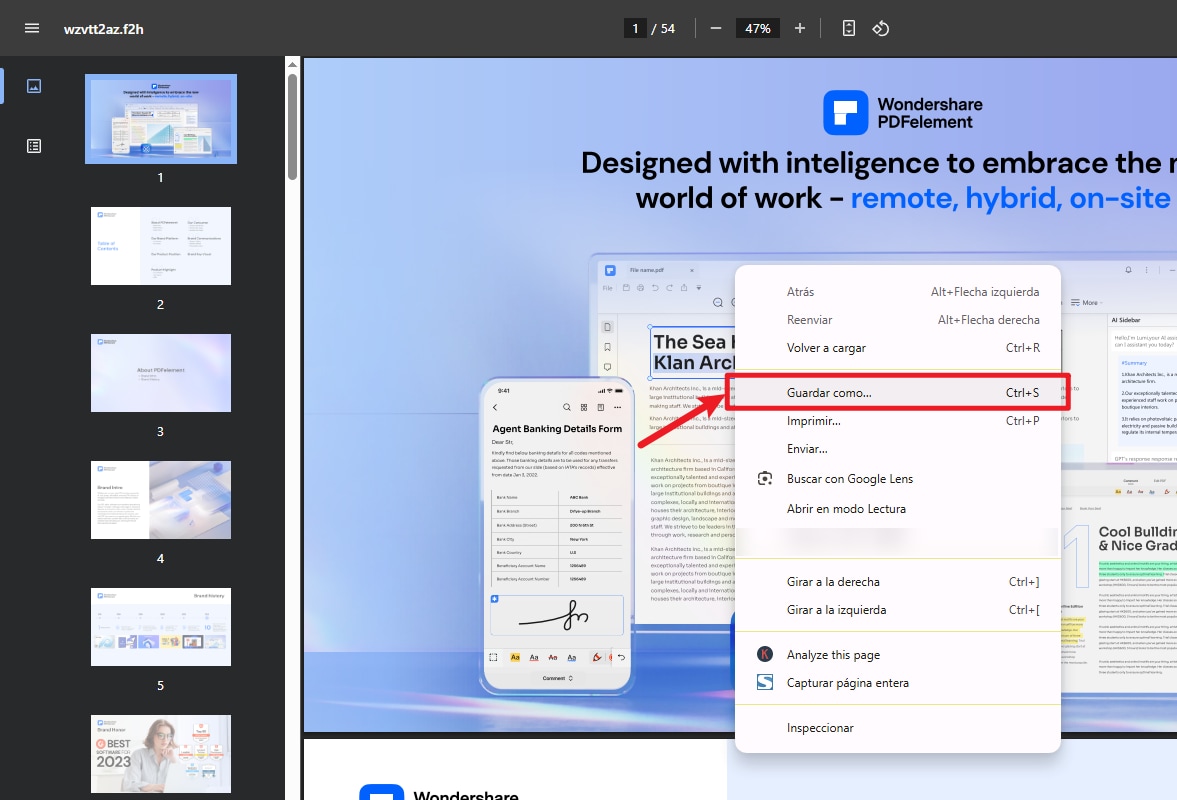This screenshot has height=800, width=1177.
Task: Select Enviar... from the context menu
Action: [x=898, y=449]
